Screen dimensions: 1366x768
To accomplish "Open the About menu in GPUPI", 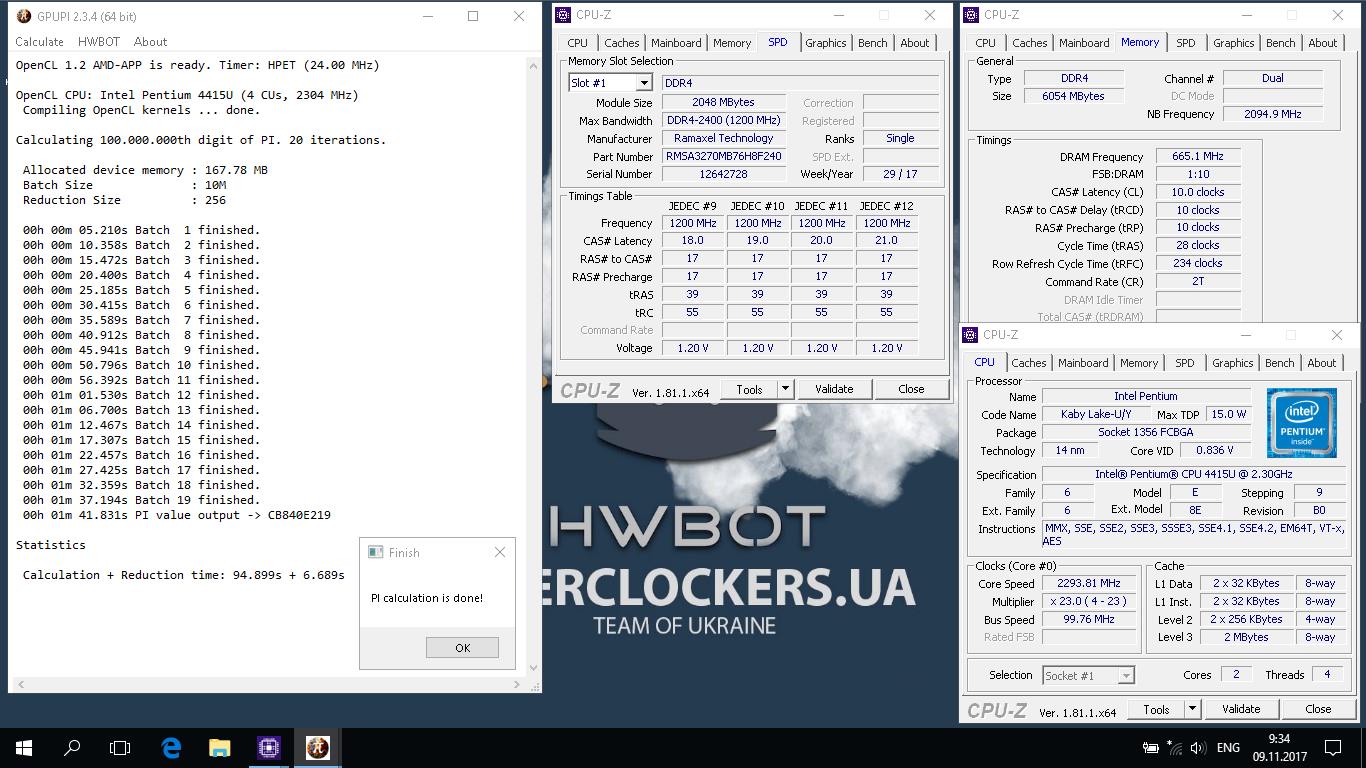I will (150, 42).
